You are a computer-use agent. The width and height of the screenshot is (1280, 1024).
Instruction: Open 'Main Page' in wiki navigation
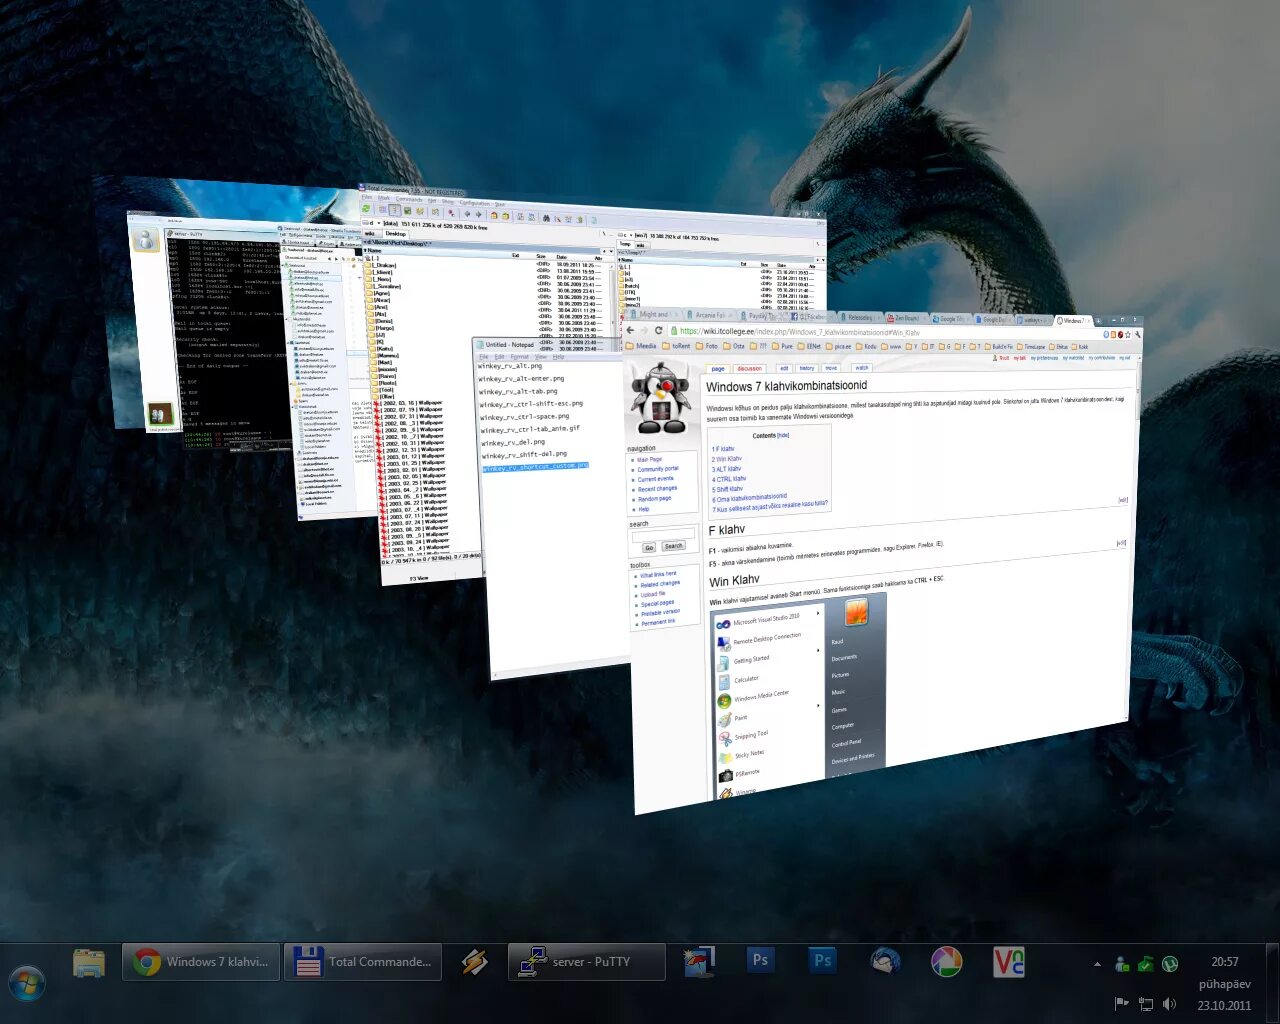(x=649, y=460)
